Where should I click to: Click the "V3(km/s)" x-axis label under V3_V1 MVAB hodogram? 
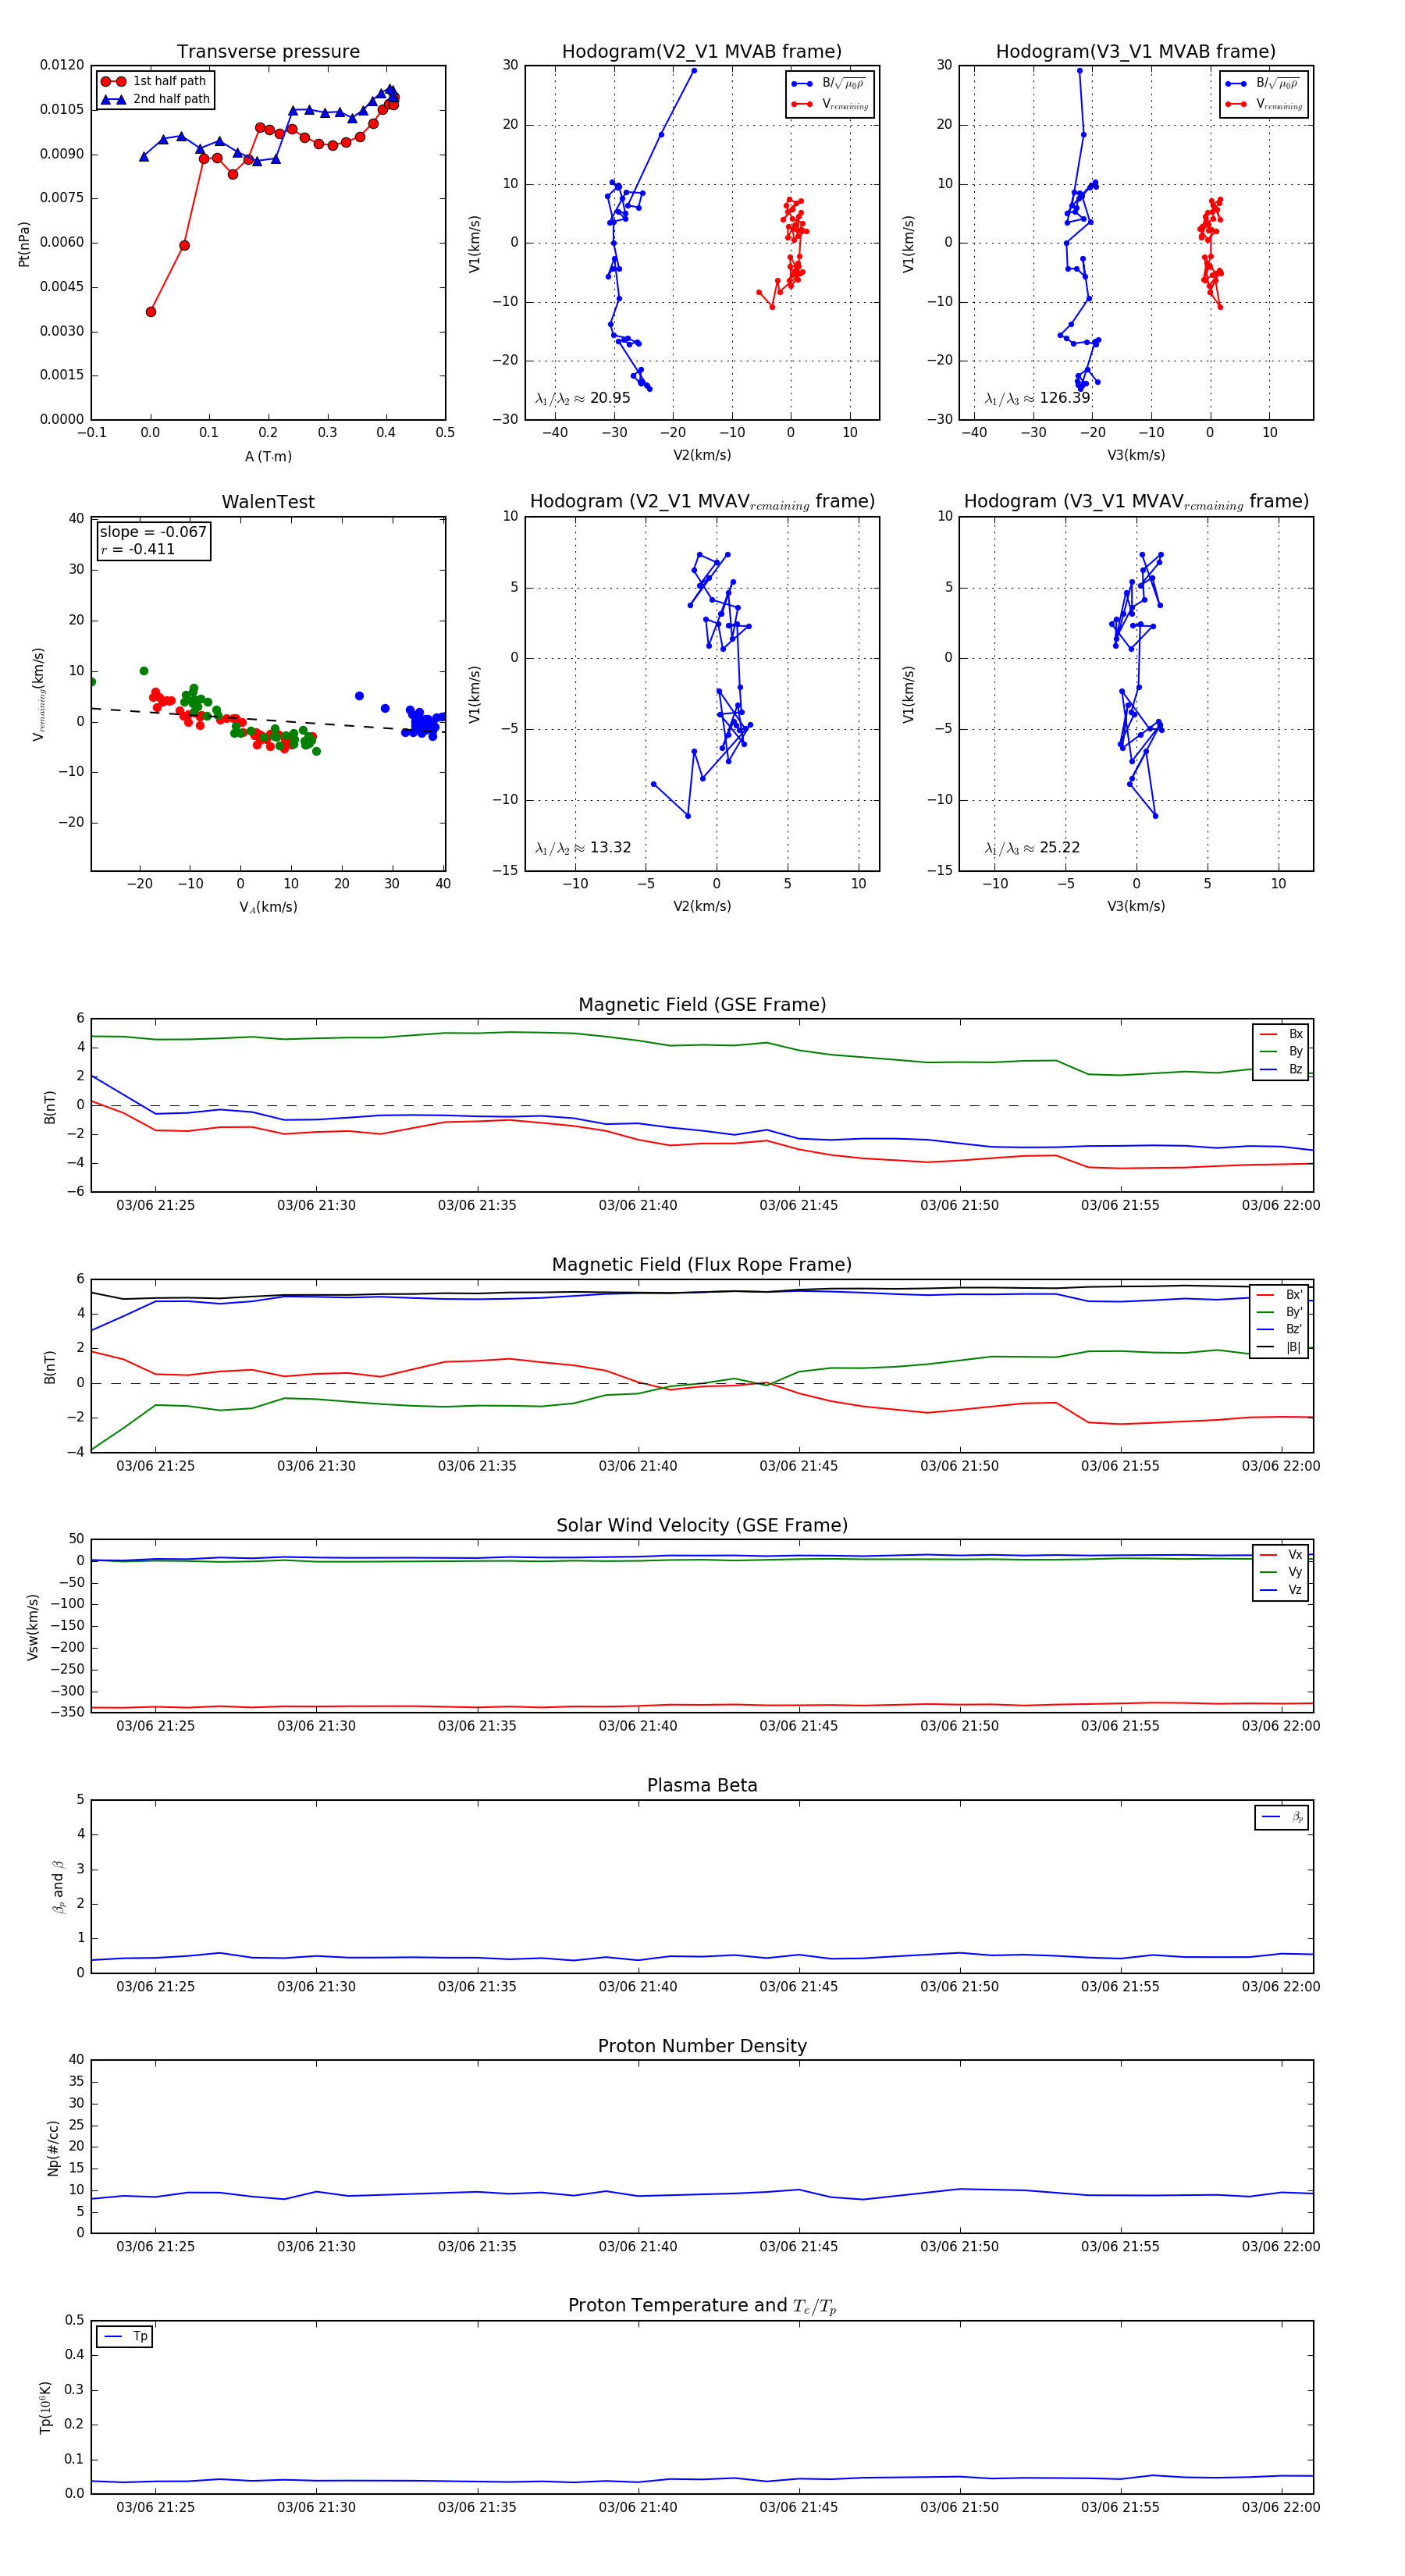(x=1136, y=455)
